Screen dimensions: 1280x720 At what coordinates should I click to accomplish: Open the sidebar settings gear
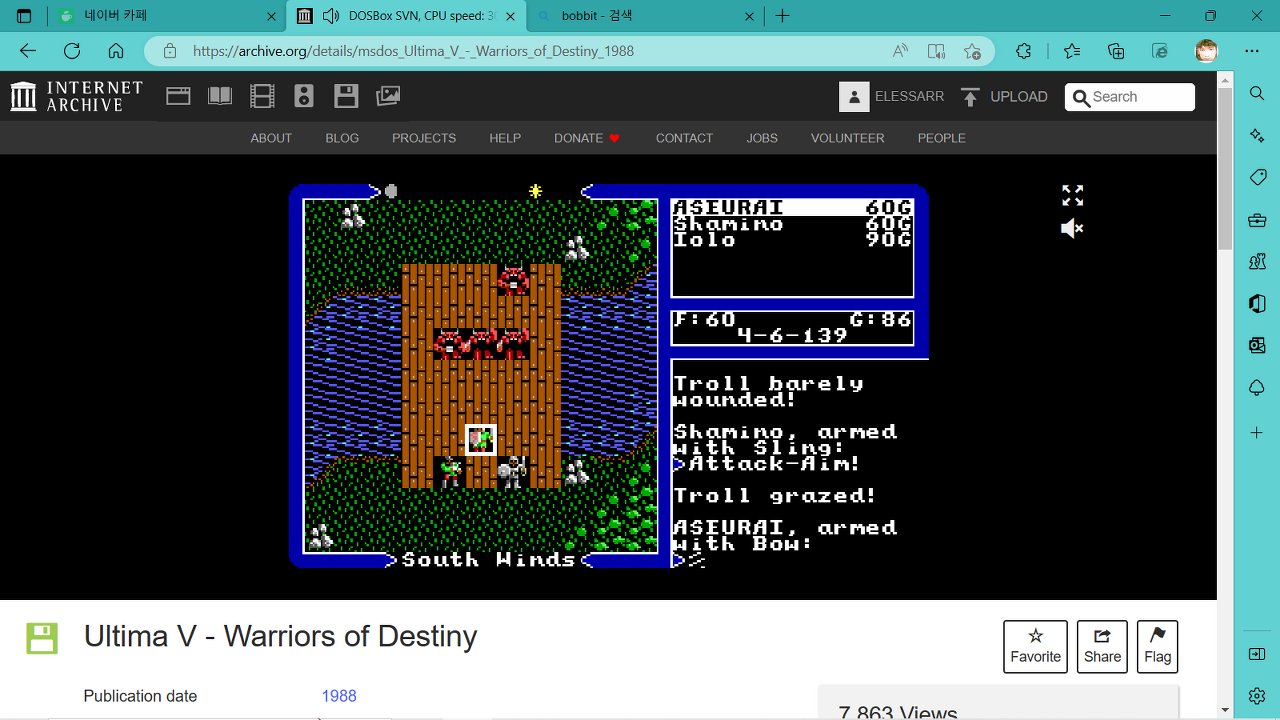tap(1257, 695)
